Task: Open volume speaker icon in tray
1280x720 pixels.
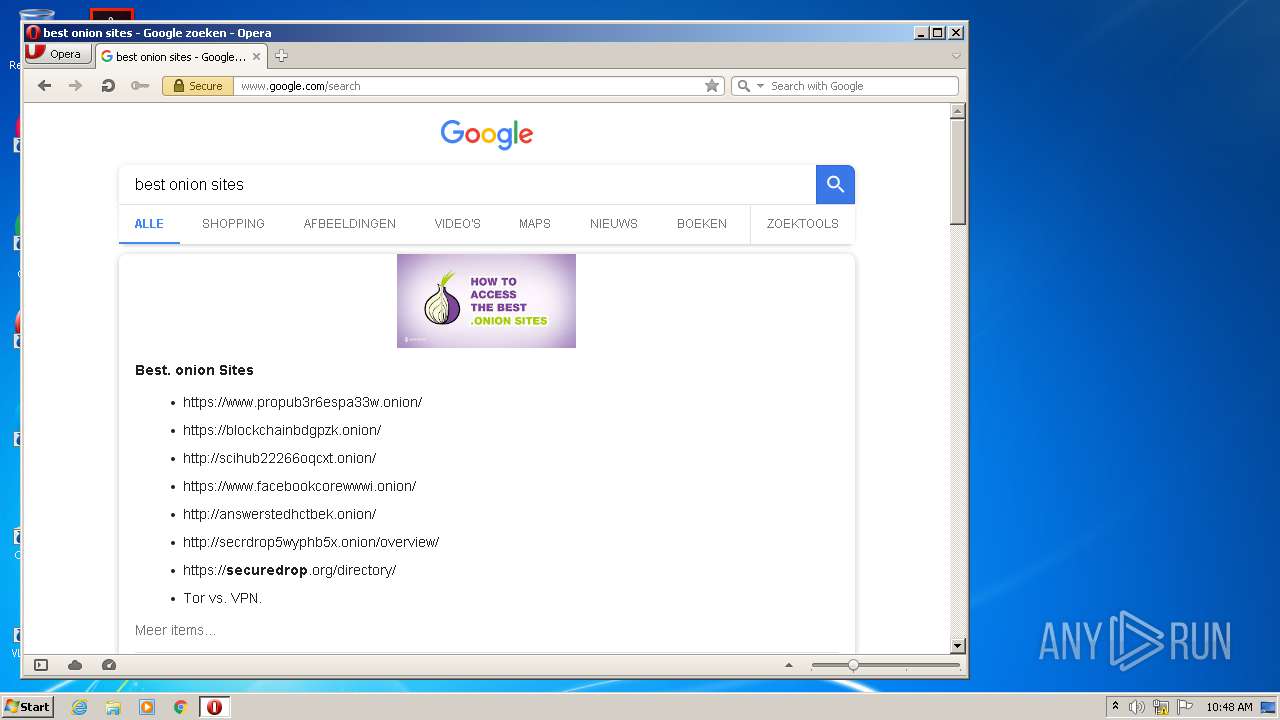Action: tap(1137, 707)
